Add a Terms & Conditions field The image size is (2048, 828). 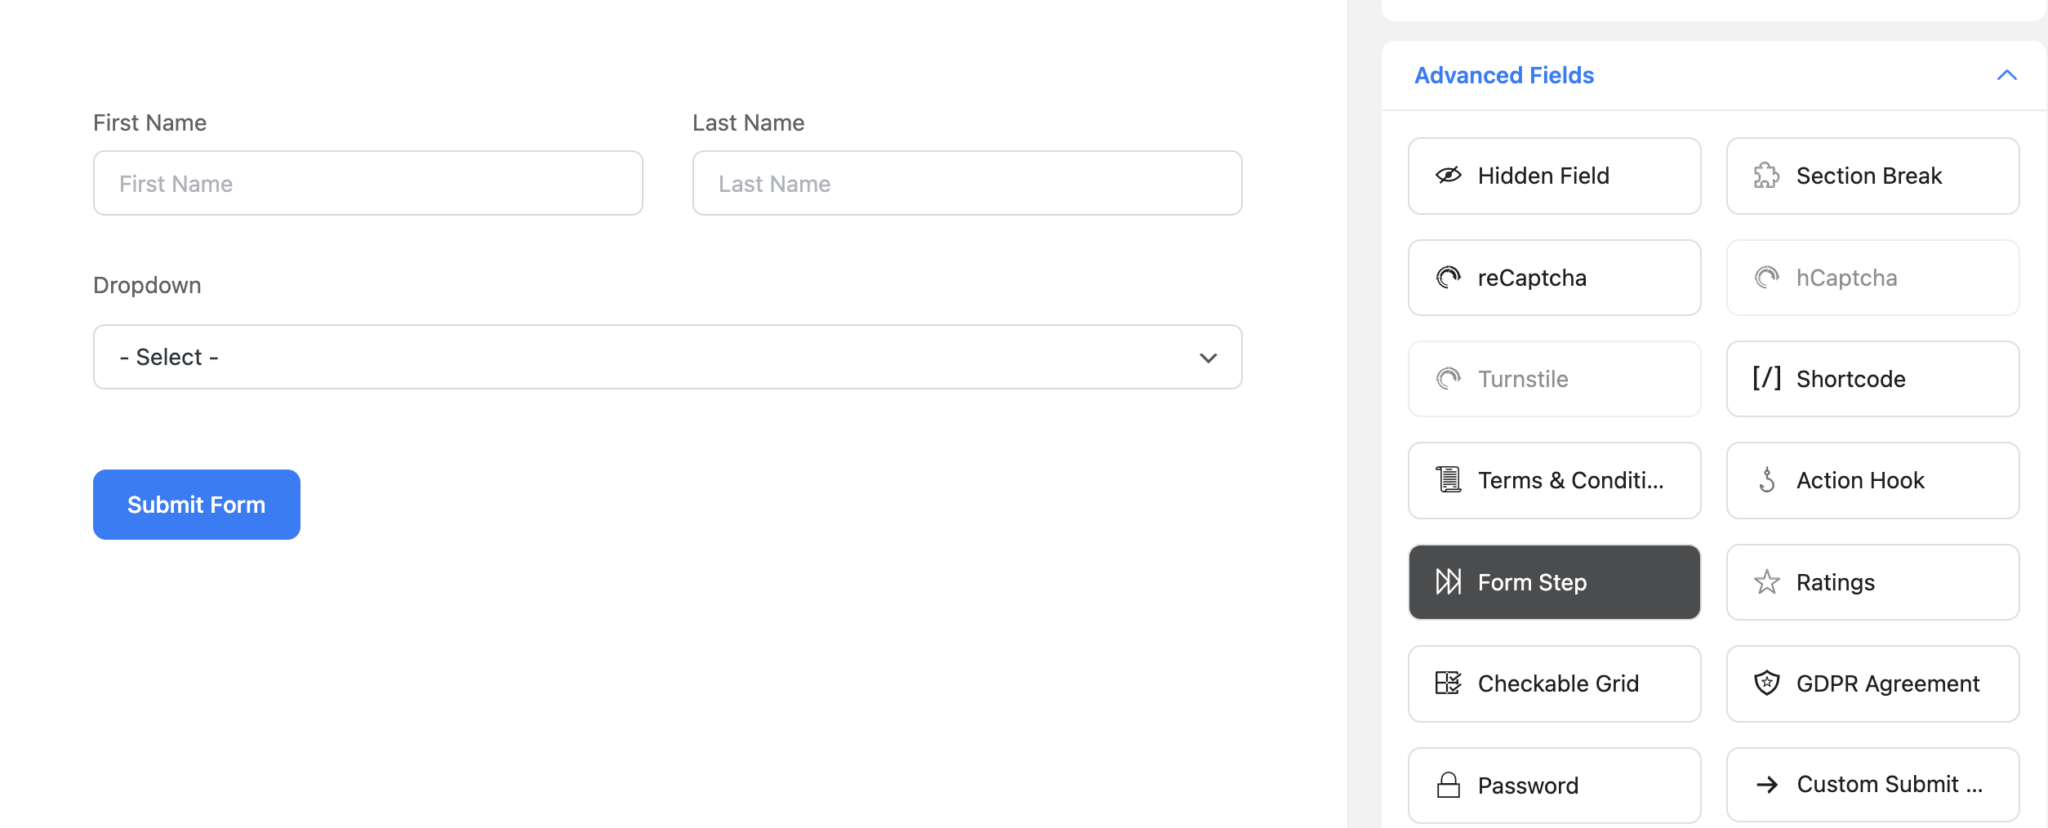1553,480
